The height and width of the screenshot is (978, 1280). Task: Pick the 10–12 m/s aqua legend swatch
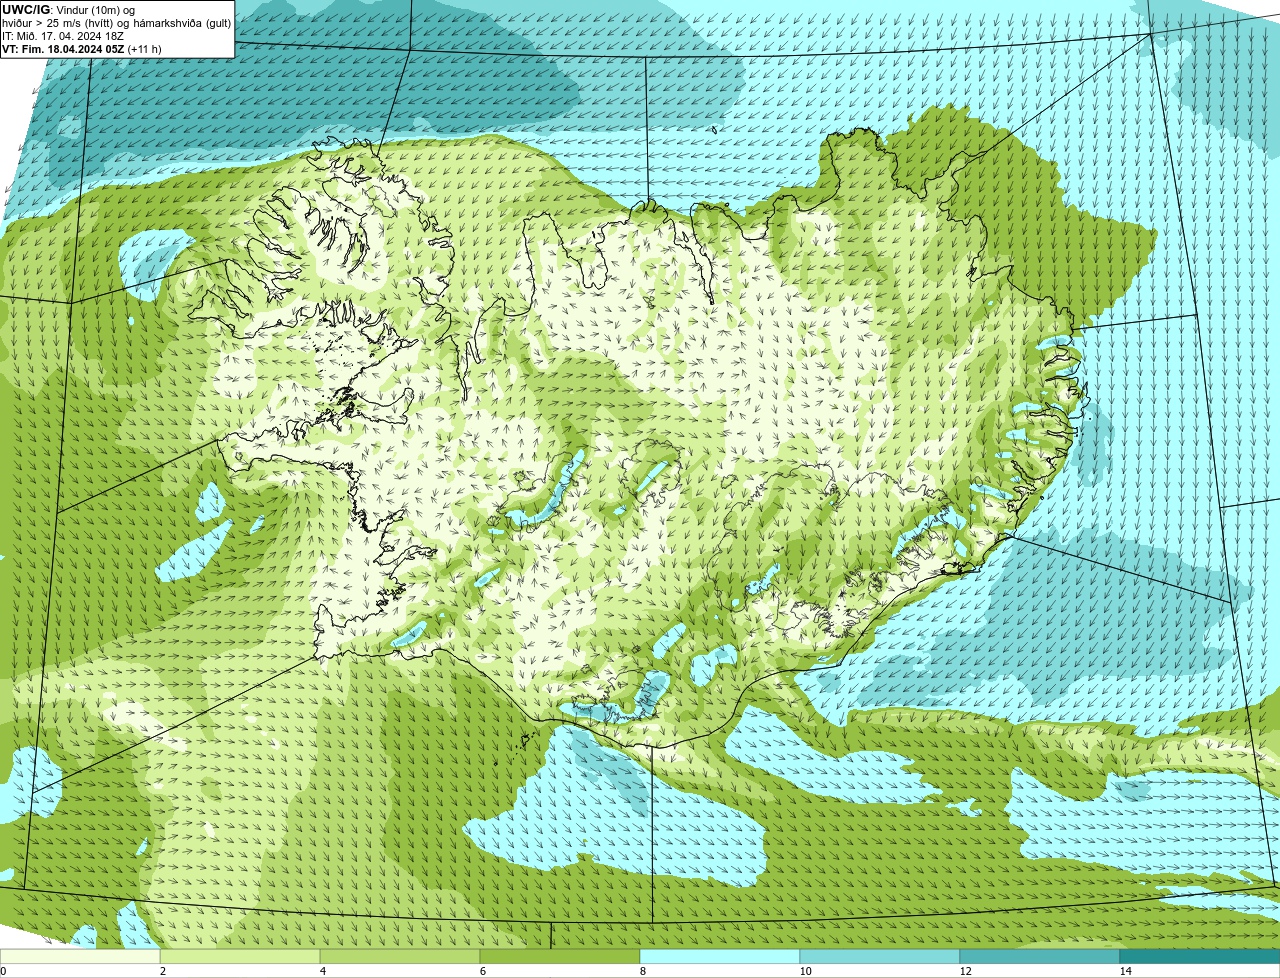880,957
